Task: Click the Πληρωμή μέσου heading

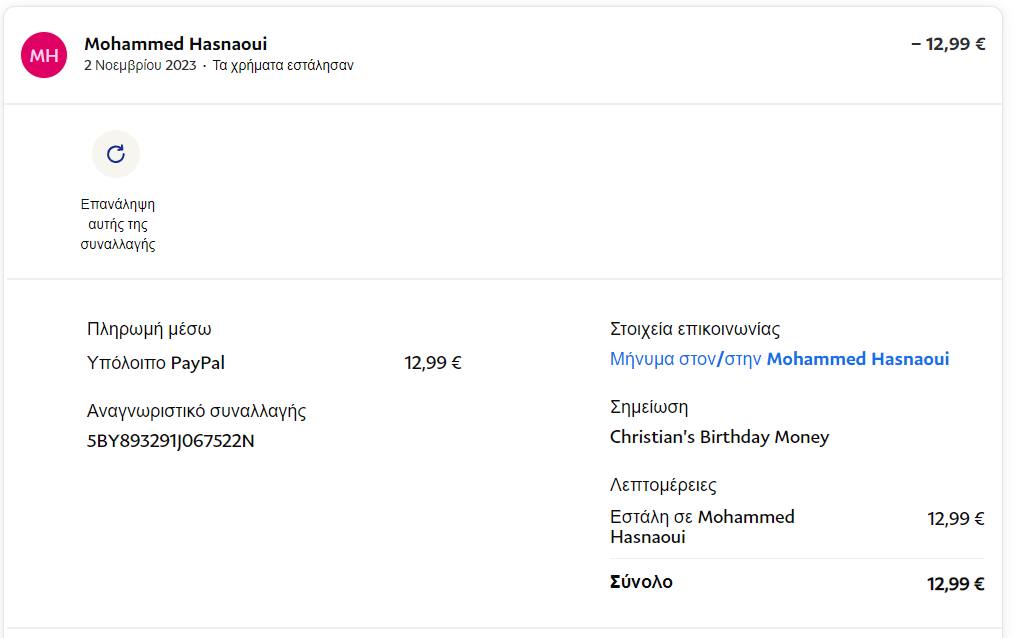Action: pos(149,329)
